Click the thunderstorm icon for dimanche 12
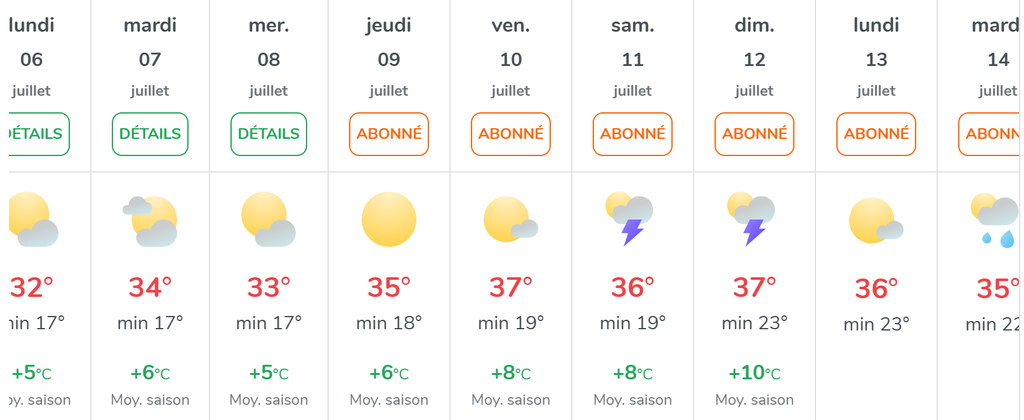The image size is (1024, 420). [x=751, y=219]
